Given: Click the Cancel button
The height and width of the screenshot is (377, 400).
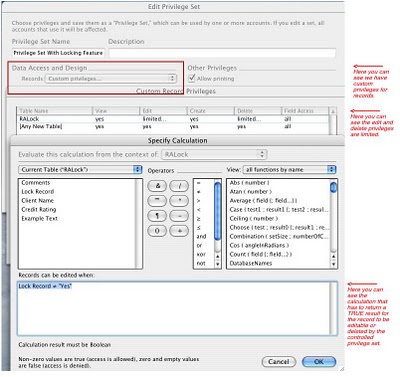Looking at the screenshot, I should (x=279, y=362).
